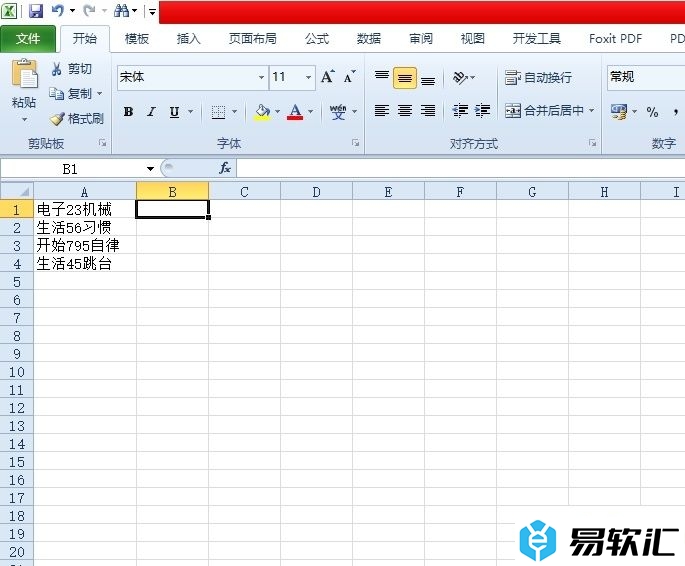Viewport: 685px width, 566px height.
Task: Open the 文件 File tab
Action: coord(28,39)
